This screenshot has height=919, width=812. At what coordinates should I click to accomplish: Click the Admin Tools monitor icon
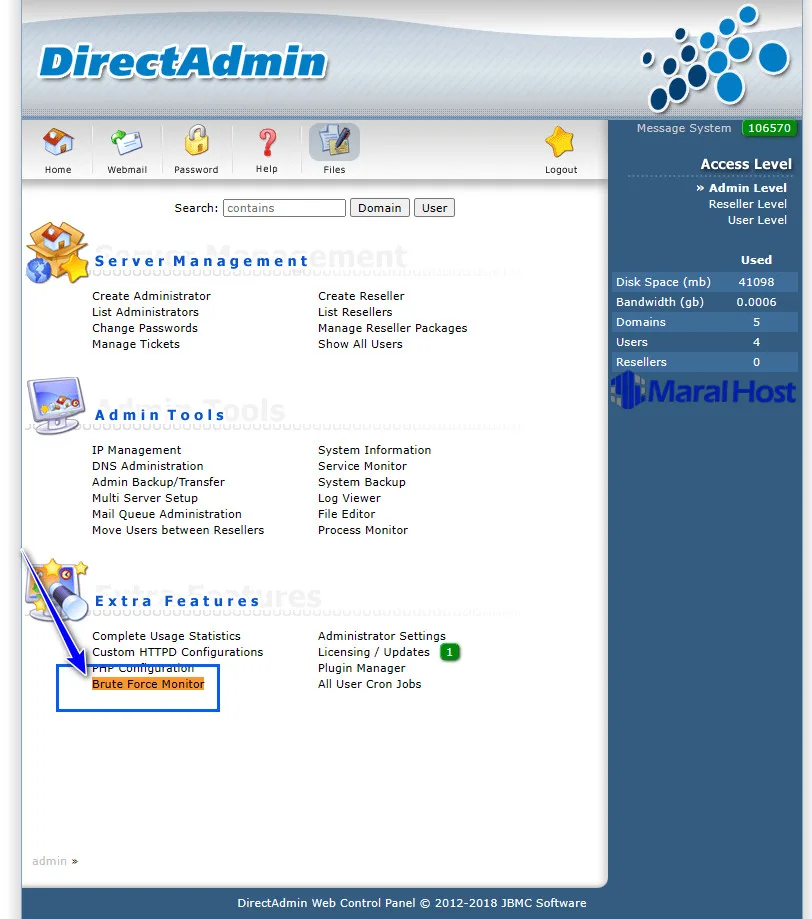(x=55, y=405)
